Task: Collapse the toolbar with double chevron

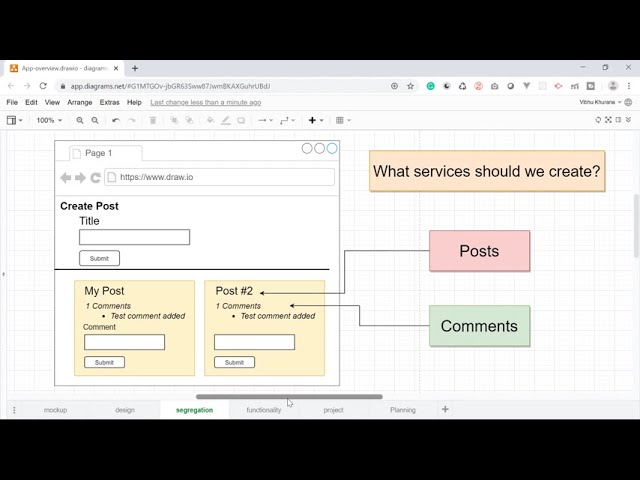Action: [629, 120]
